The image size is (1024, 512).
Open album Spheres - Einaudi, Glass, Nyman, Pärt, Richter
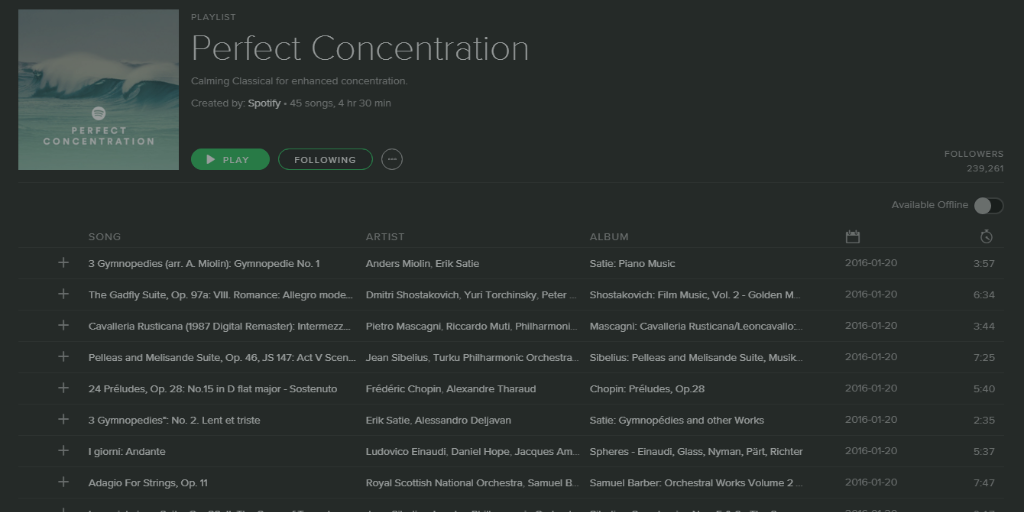pos(696,452)
